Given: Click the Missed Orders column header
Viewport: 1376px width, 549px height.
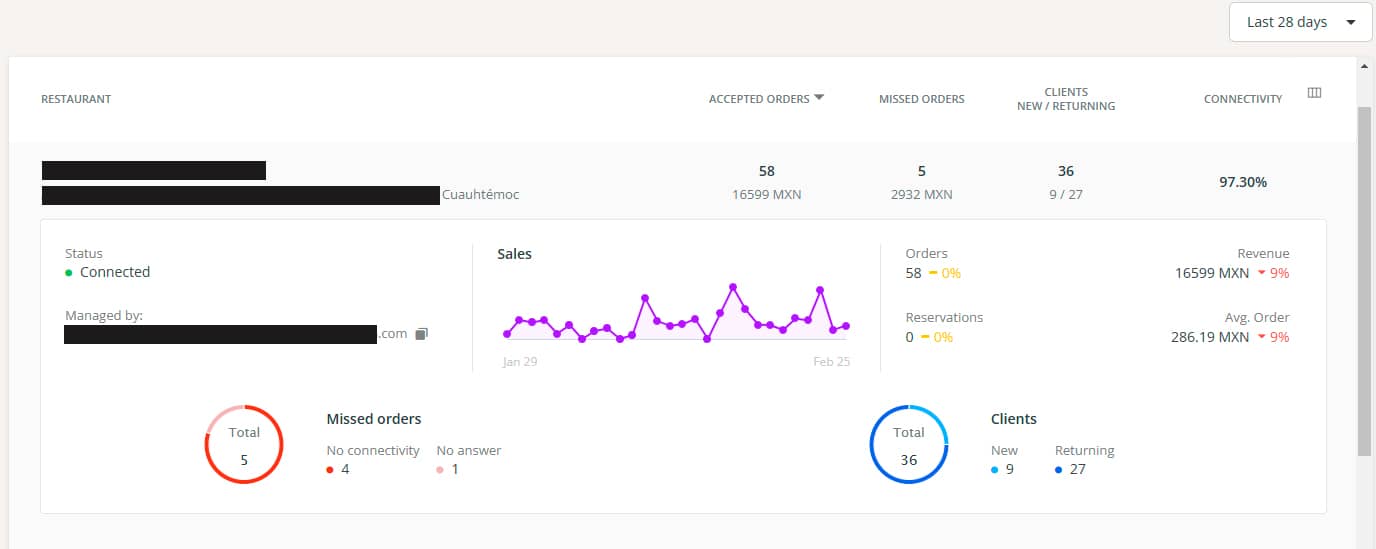Looking at the screenshot, I should [921, 99].
